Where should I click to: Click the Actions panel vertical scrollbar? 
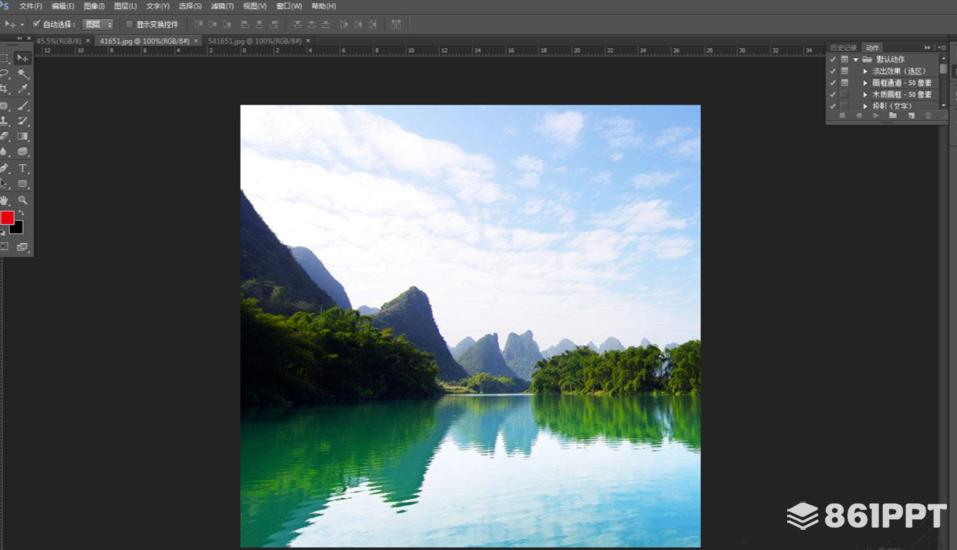pos(944,82)
